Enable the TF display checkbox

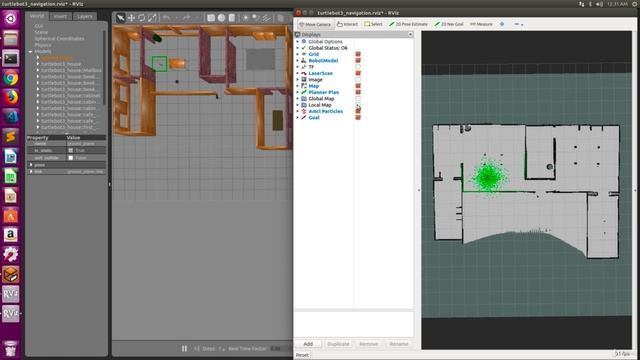358,67
